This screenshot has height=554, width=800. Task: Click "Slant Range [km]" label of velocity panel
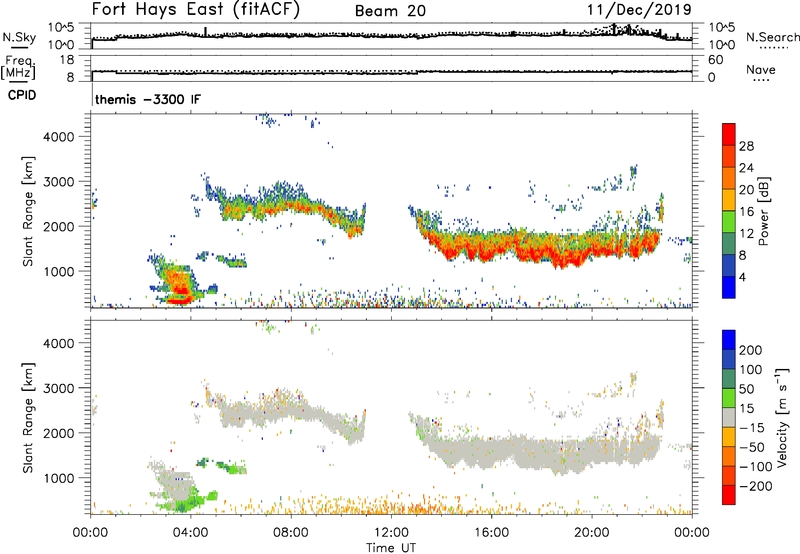(x=28, y=418)
